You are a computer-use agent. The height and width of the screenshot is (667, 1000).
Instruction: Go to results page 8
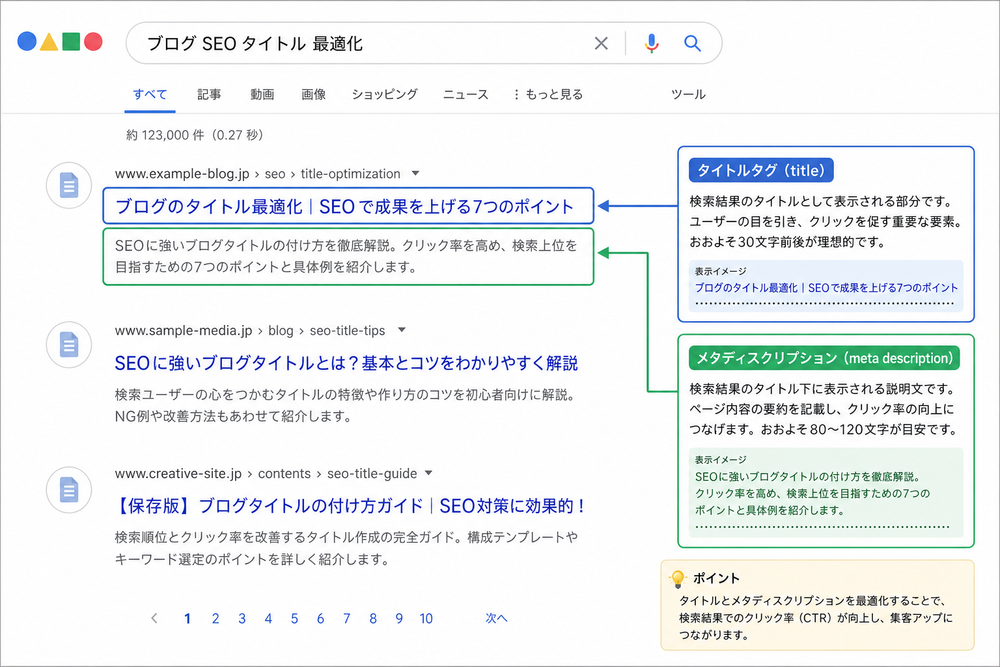pos(372,618)
